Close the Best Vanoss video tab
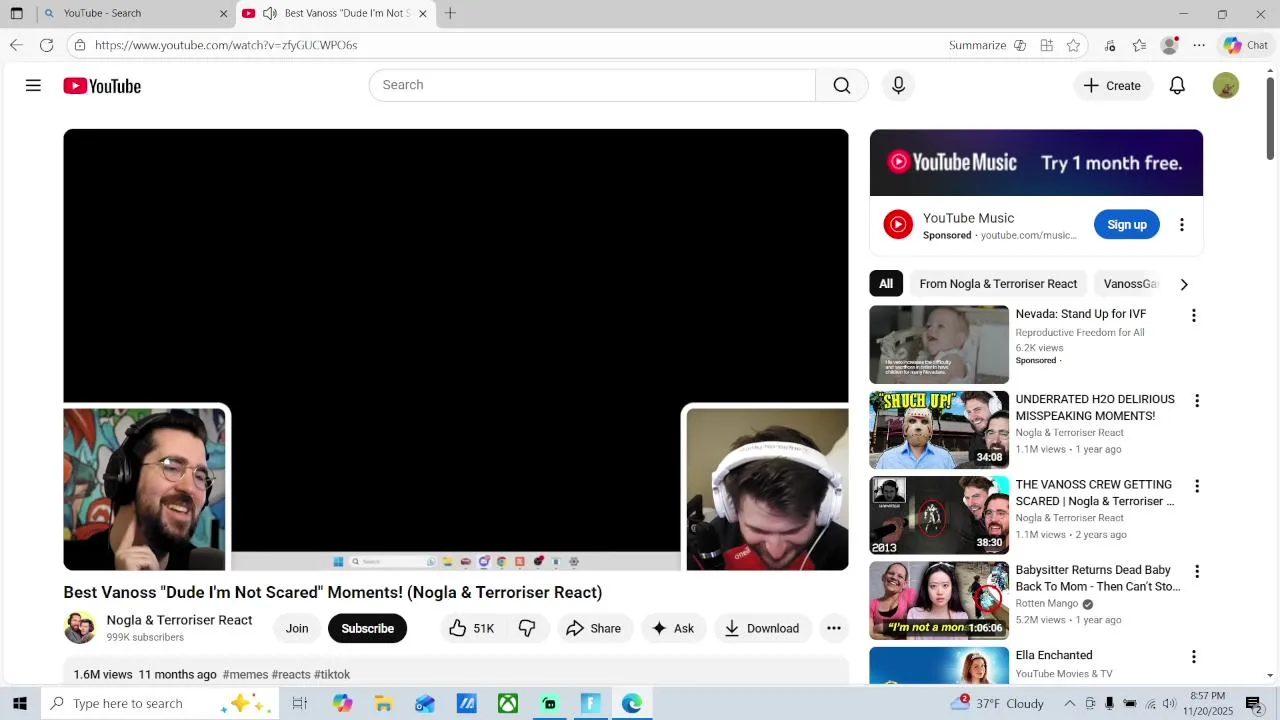Screen dimensions: 1280x720 pyautogui.click(x=422, y=14)
